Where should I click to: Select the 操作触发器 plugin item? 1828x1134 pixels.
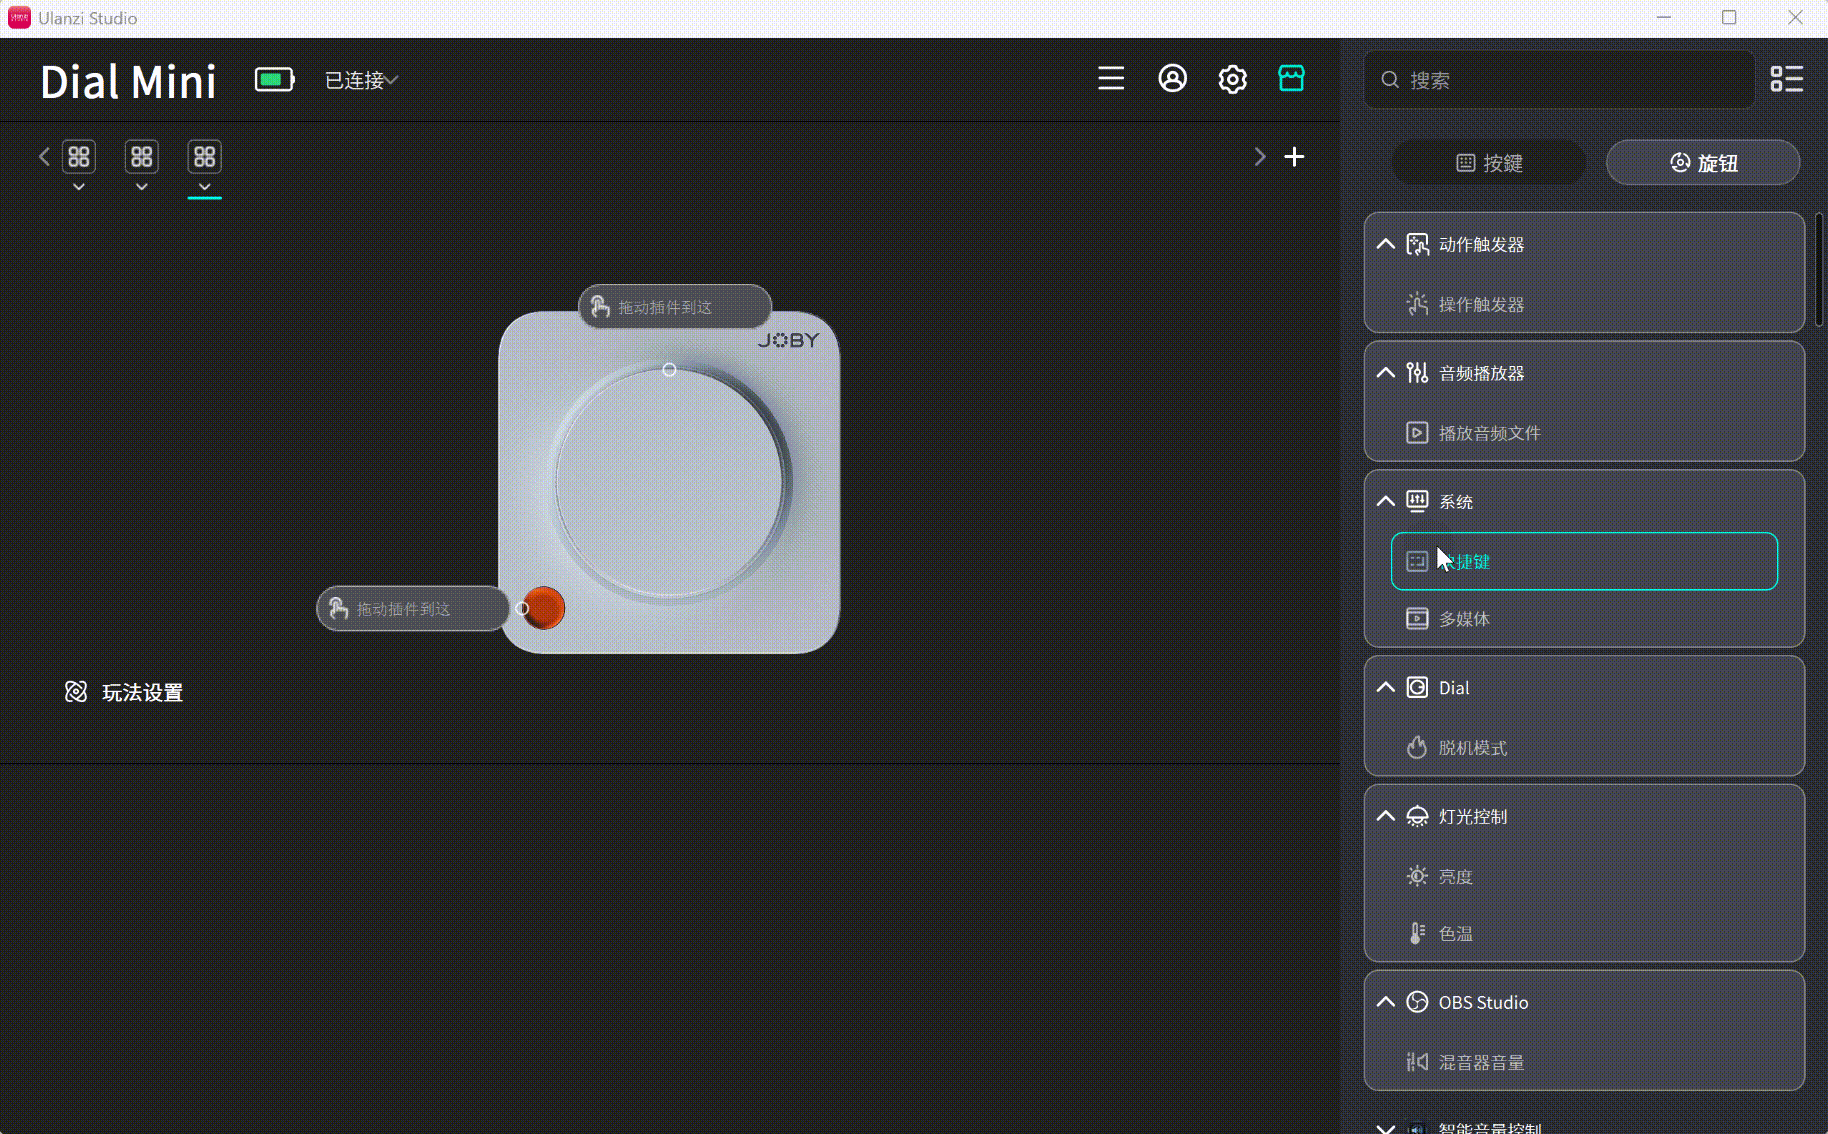pos(1584,304)
